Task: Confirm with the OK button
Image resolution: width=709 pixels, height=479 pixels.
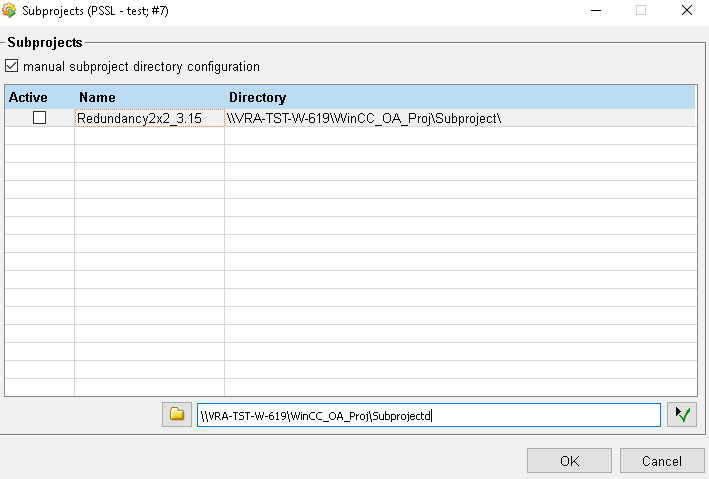Action: tap(569, 461)
